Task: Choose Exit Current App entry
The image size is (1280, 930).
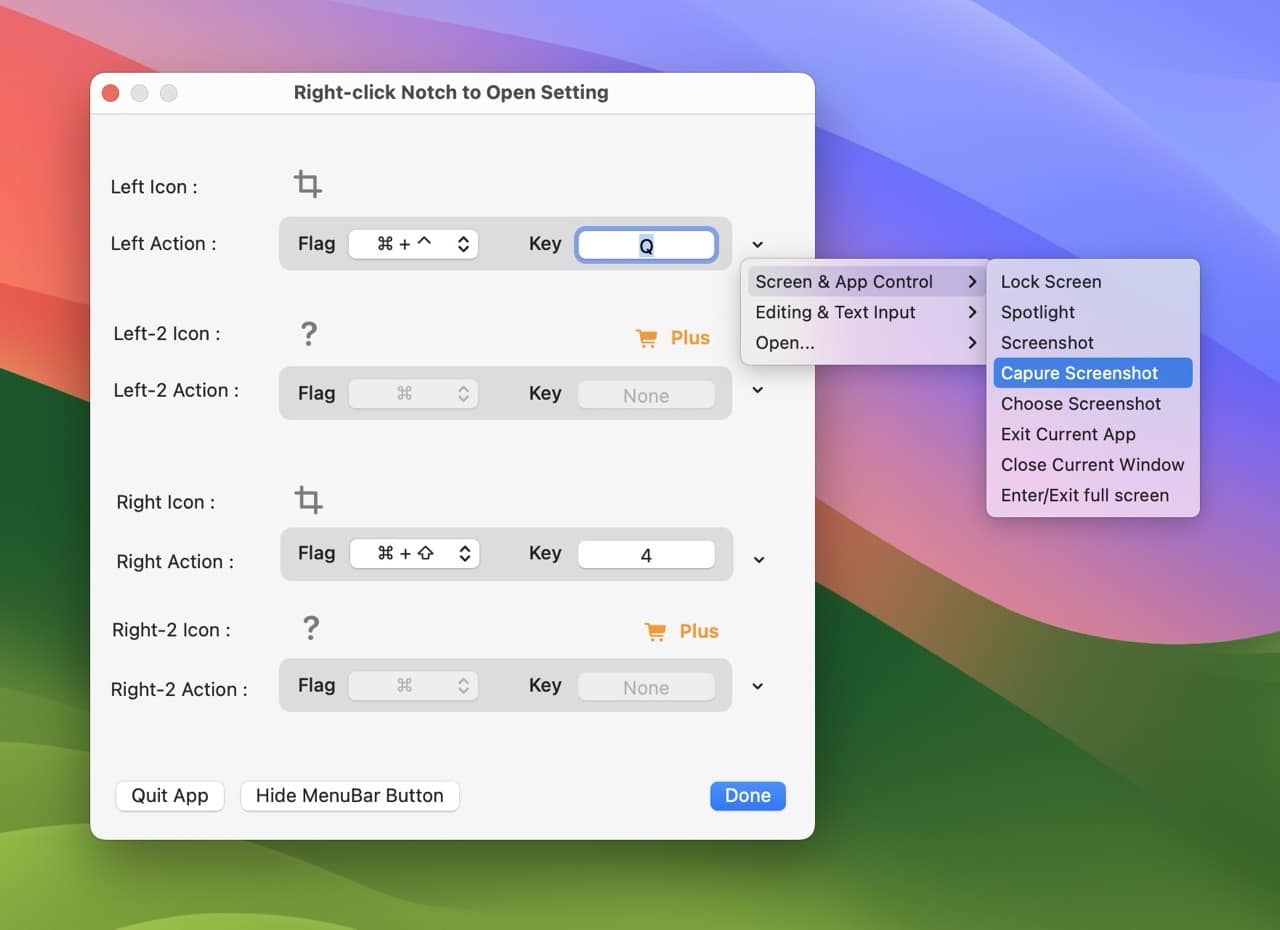Action: click(x=1092, y=434)
